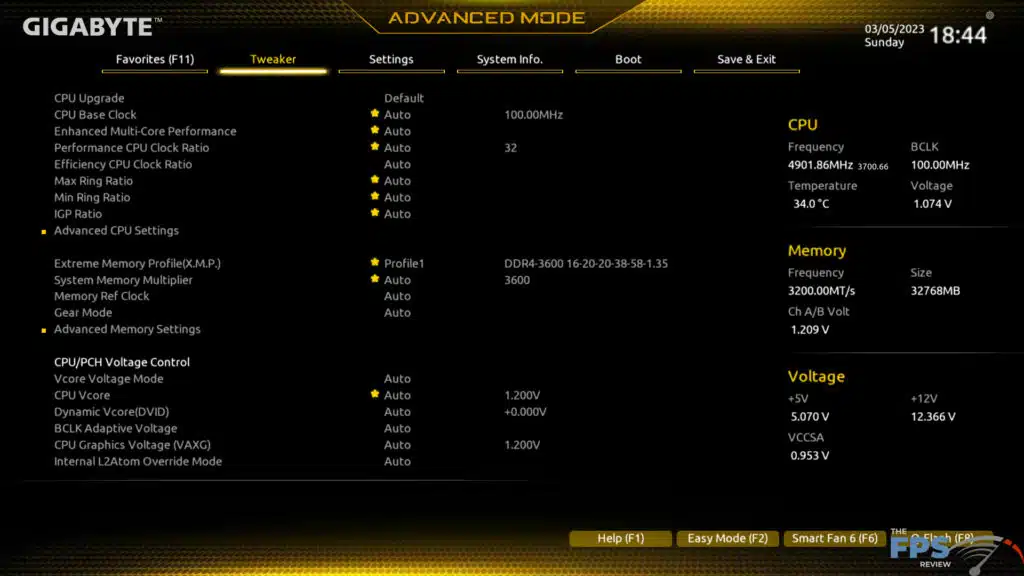
Task: Select Memory Ref Clock row label
Action: tap(101, 296)
